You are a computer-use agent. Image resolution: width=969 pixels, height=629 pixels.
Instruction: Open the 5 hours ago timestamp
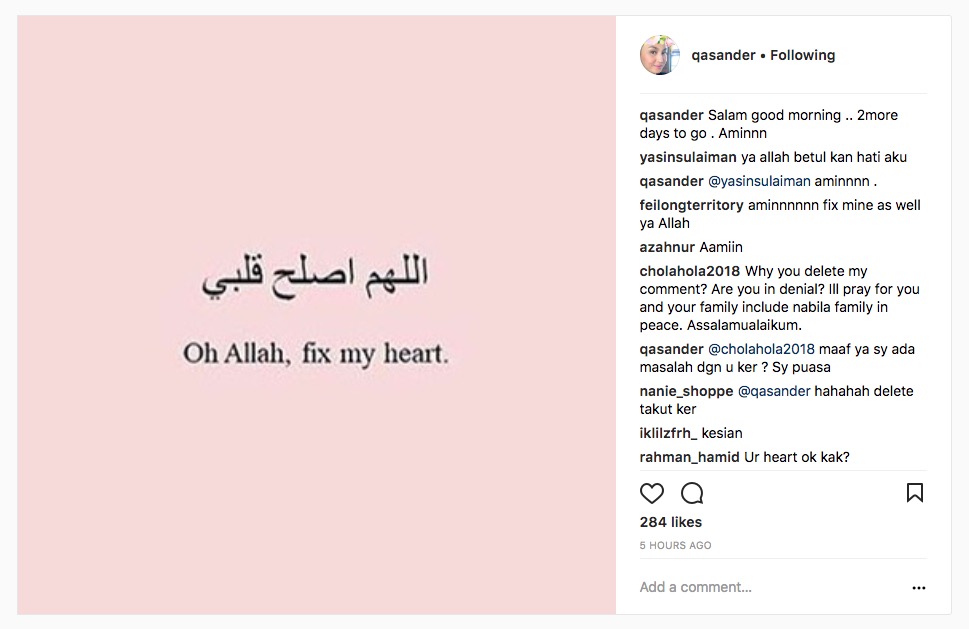(x=675, y=545)
